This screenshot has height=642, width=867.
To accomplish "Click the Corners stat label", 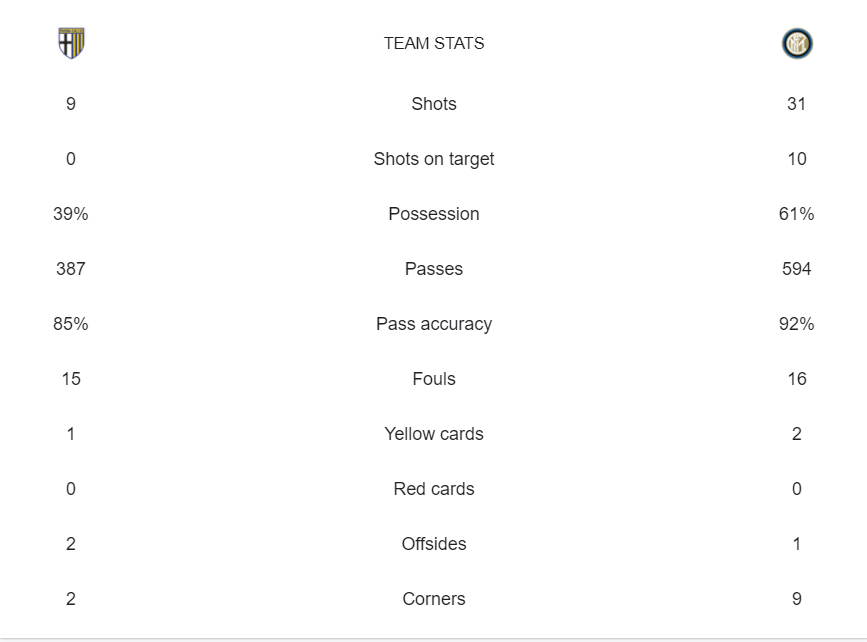I will pyautogui.click(x=434, y=599).
